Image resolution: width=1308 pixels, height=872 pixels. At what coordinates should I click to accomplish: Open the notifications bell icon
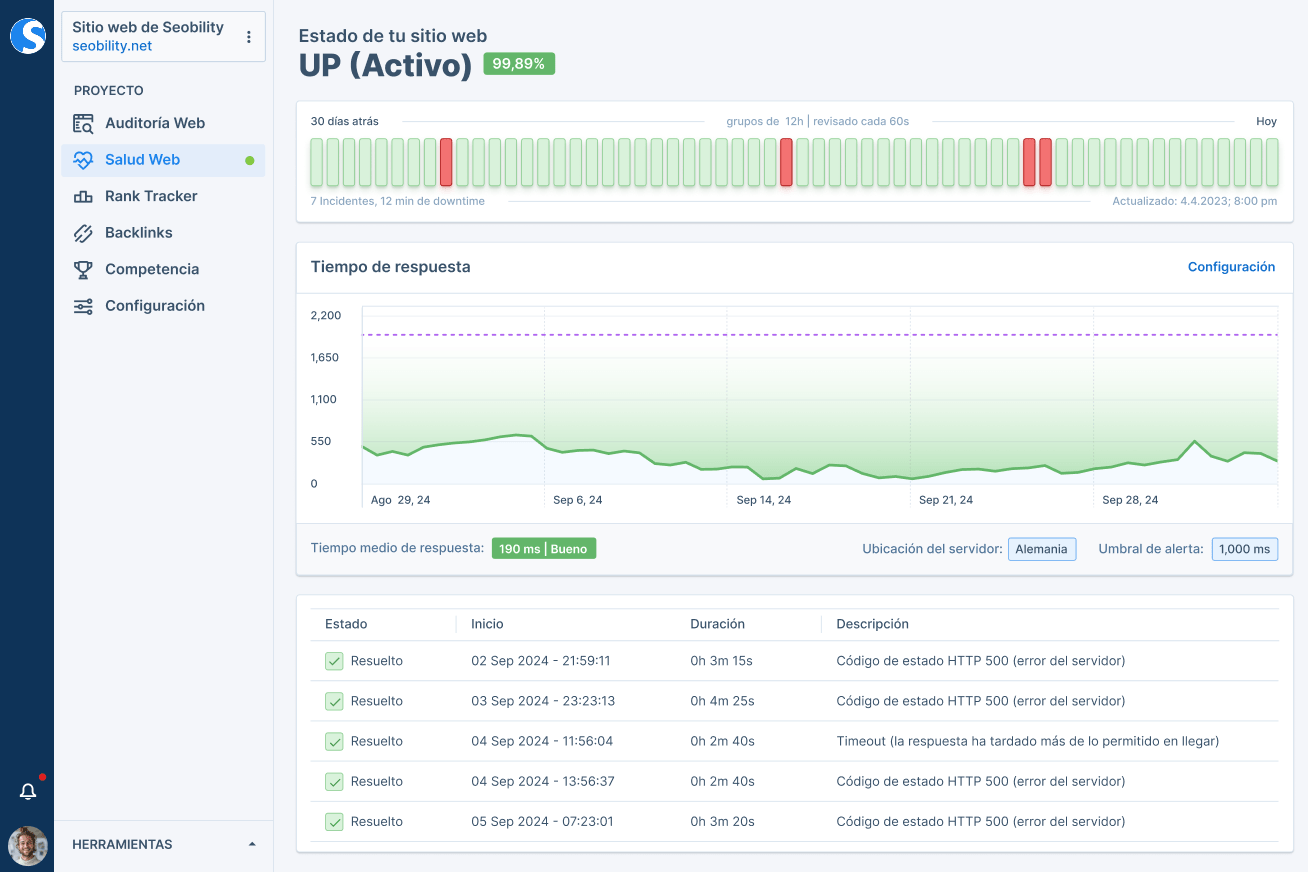click(x=28, y=790)
